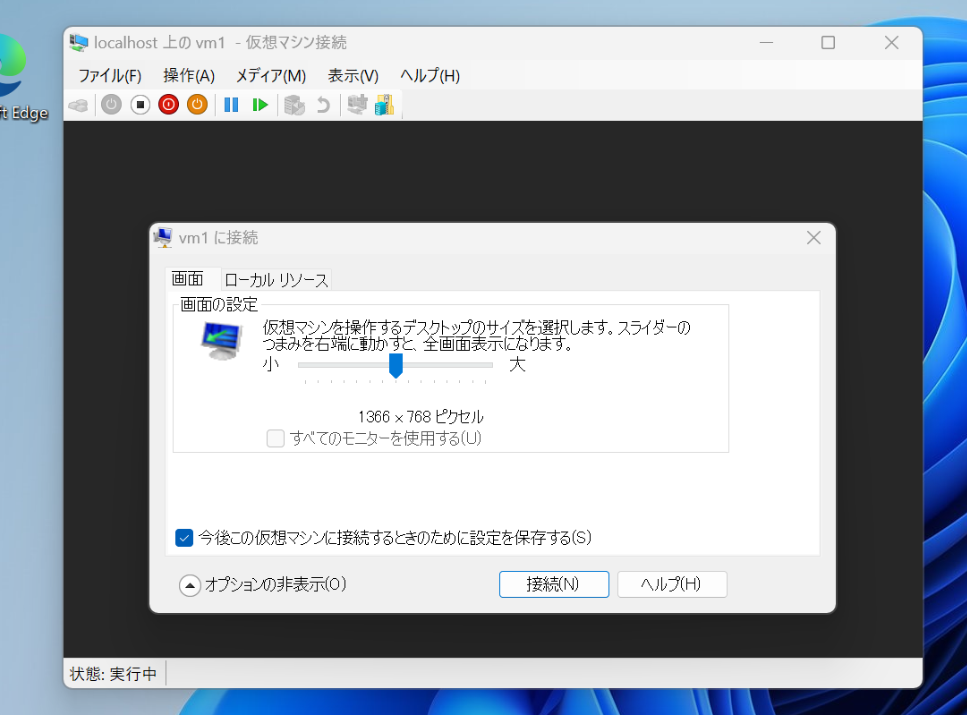Click the grey Start power icon

[111, 105]
